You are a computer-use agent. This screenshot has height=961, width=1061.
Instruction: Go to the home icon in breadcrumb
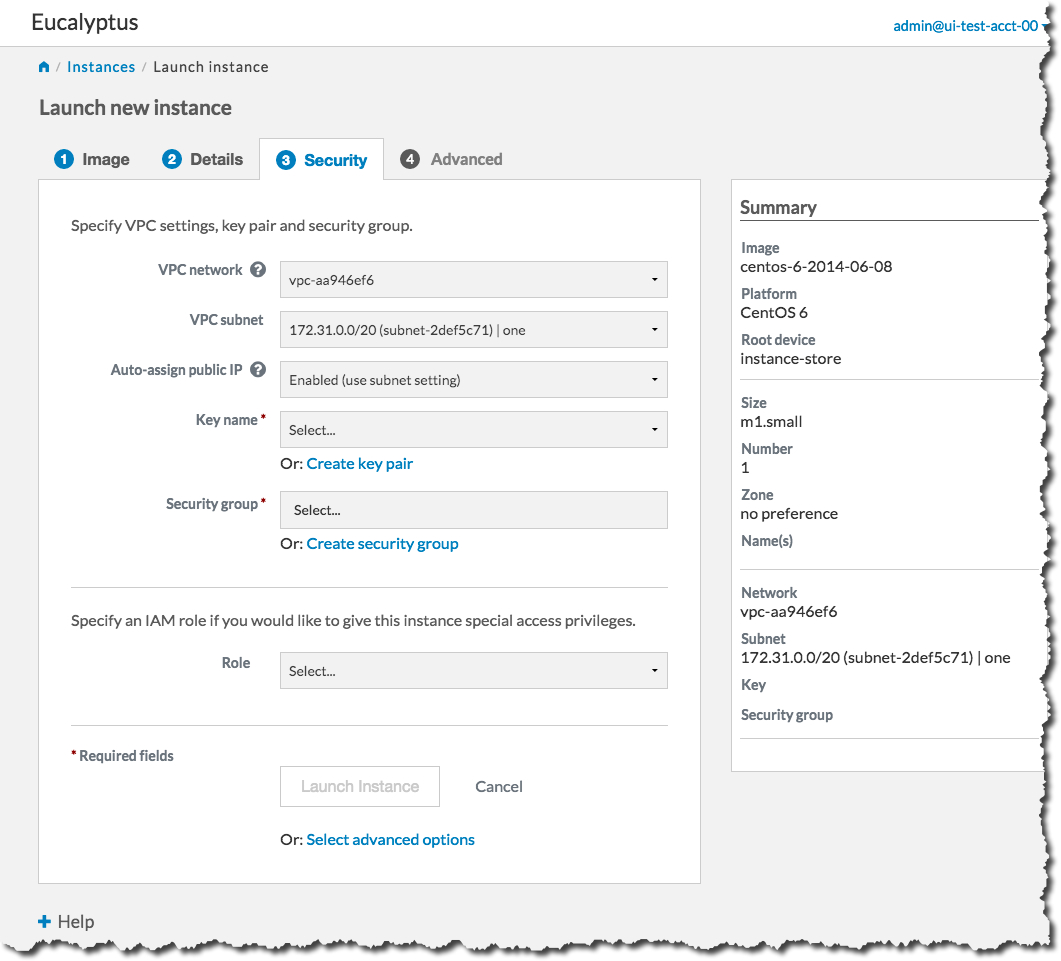tap(44, 66)
